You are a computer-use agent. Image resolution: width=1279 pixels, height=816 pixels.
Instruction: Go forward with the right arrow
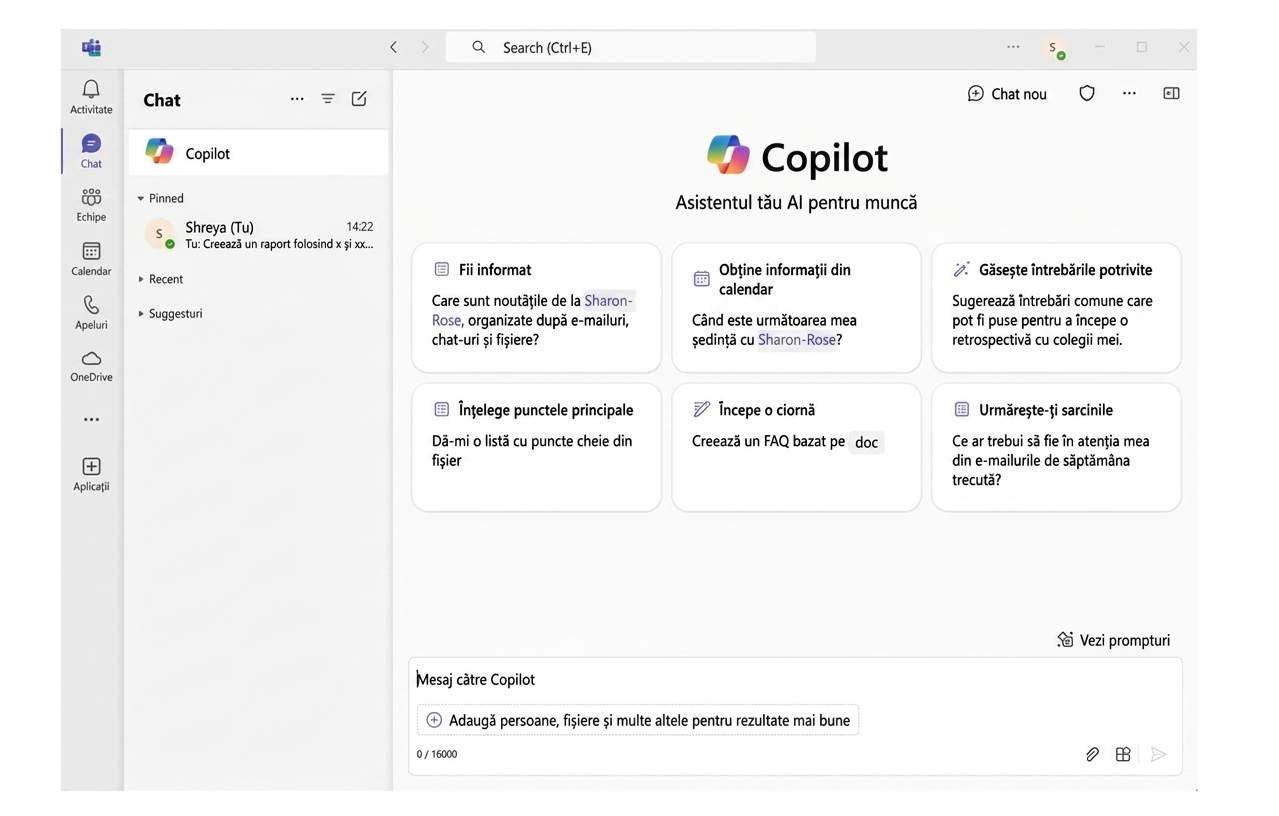click(425, 47)
